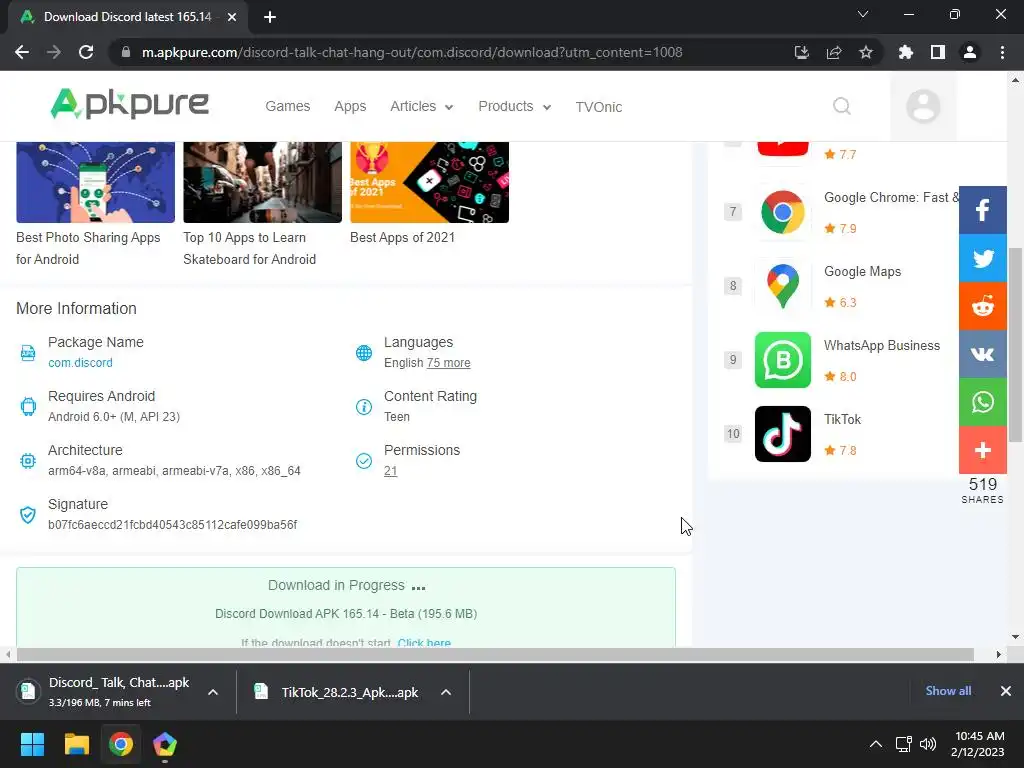
Task: Click the address bar URL field
Action: (x=411, y=52)
